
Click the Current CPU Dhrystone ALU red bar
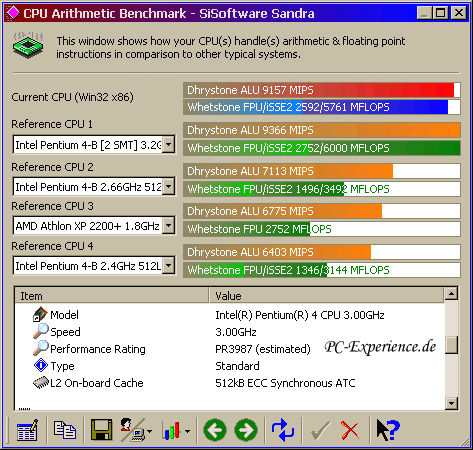(x=322, y=90)
